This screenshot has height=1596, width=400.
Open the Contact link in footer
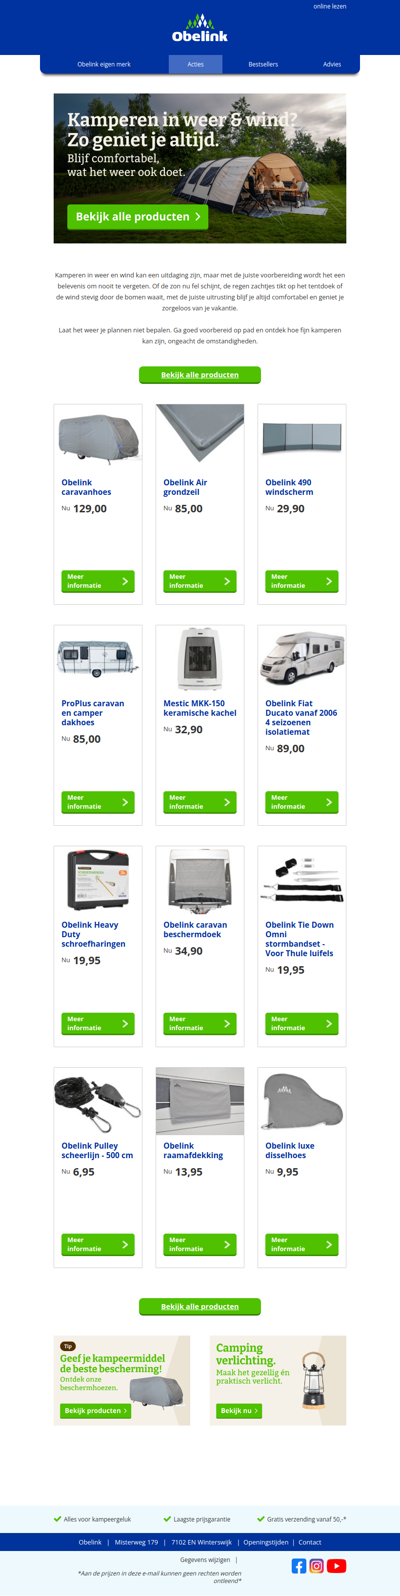pos(310,1542)
